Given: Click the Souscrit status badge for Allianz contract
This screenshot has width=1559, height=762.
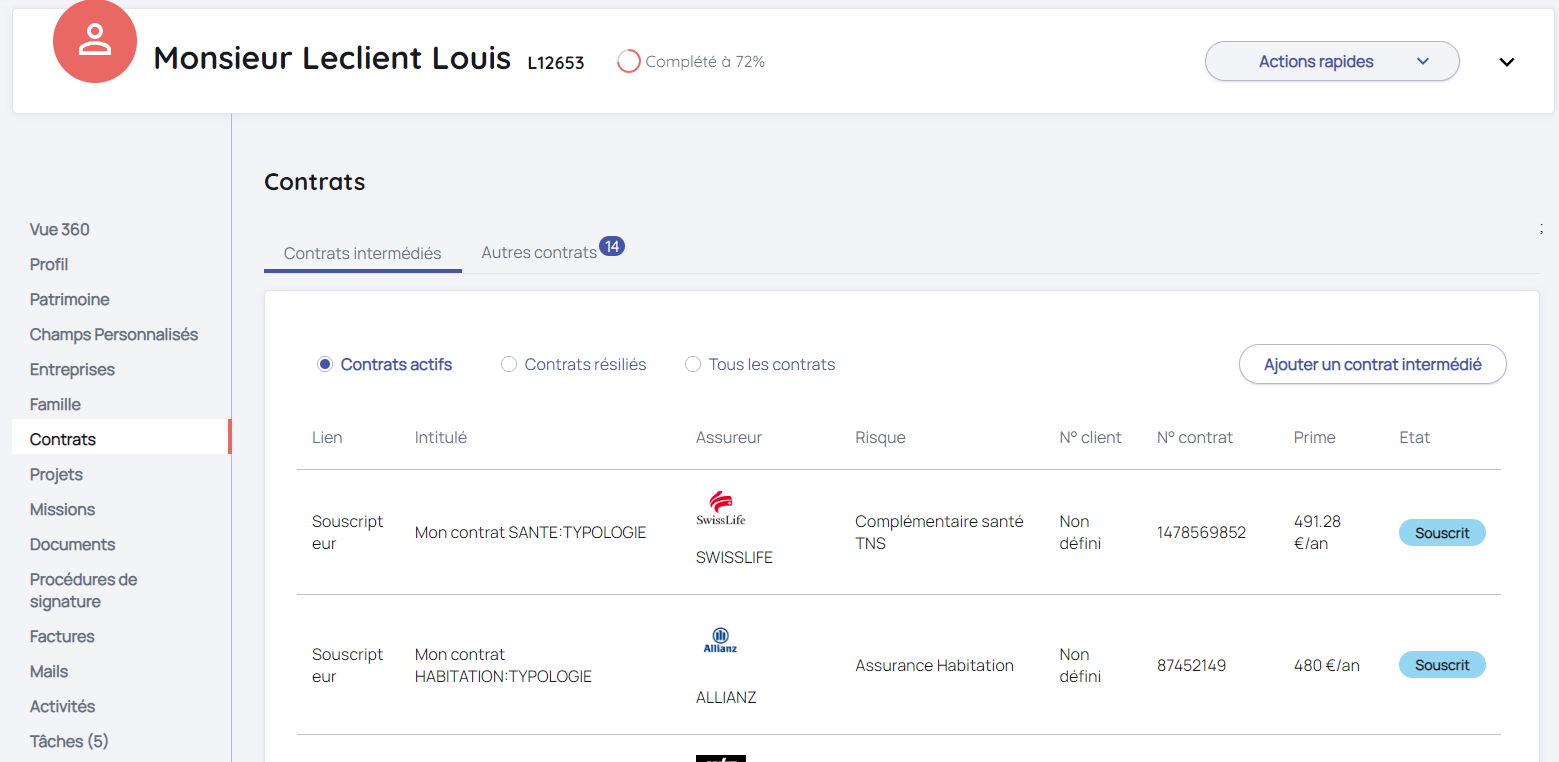Looking at the screenshot, I should click(1441, 665).
